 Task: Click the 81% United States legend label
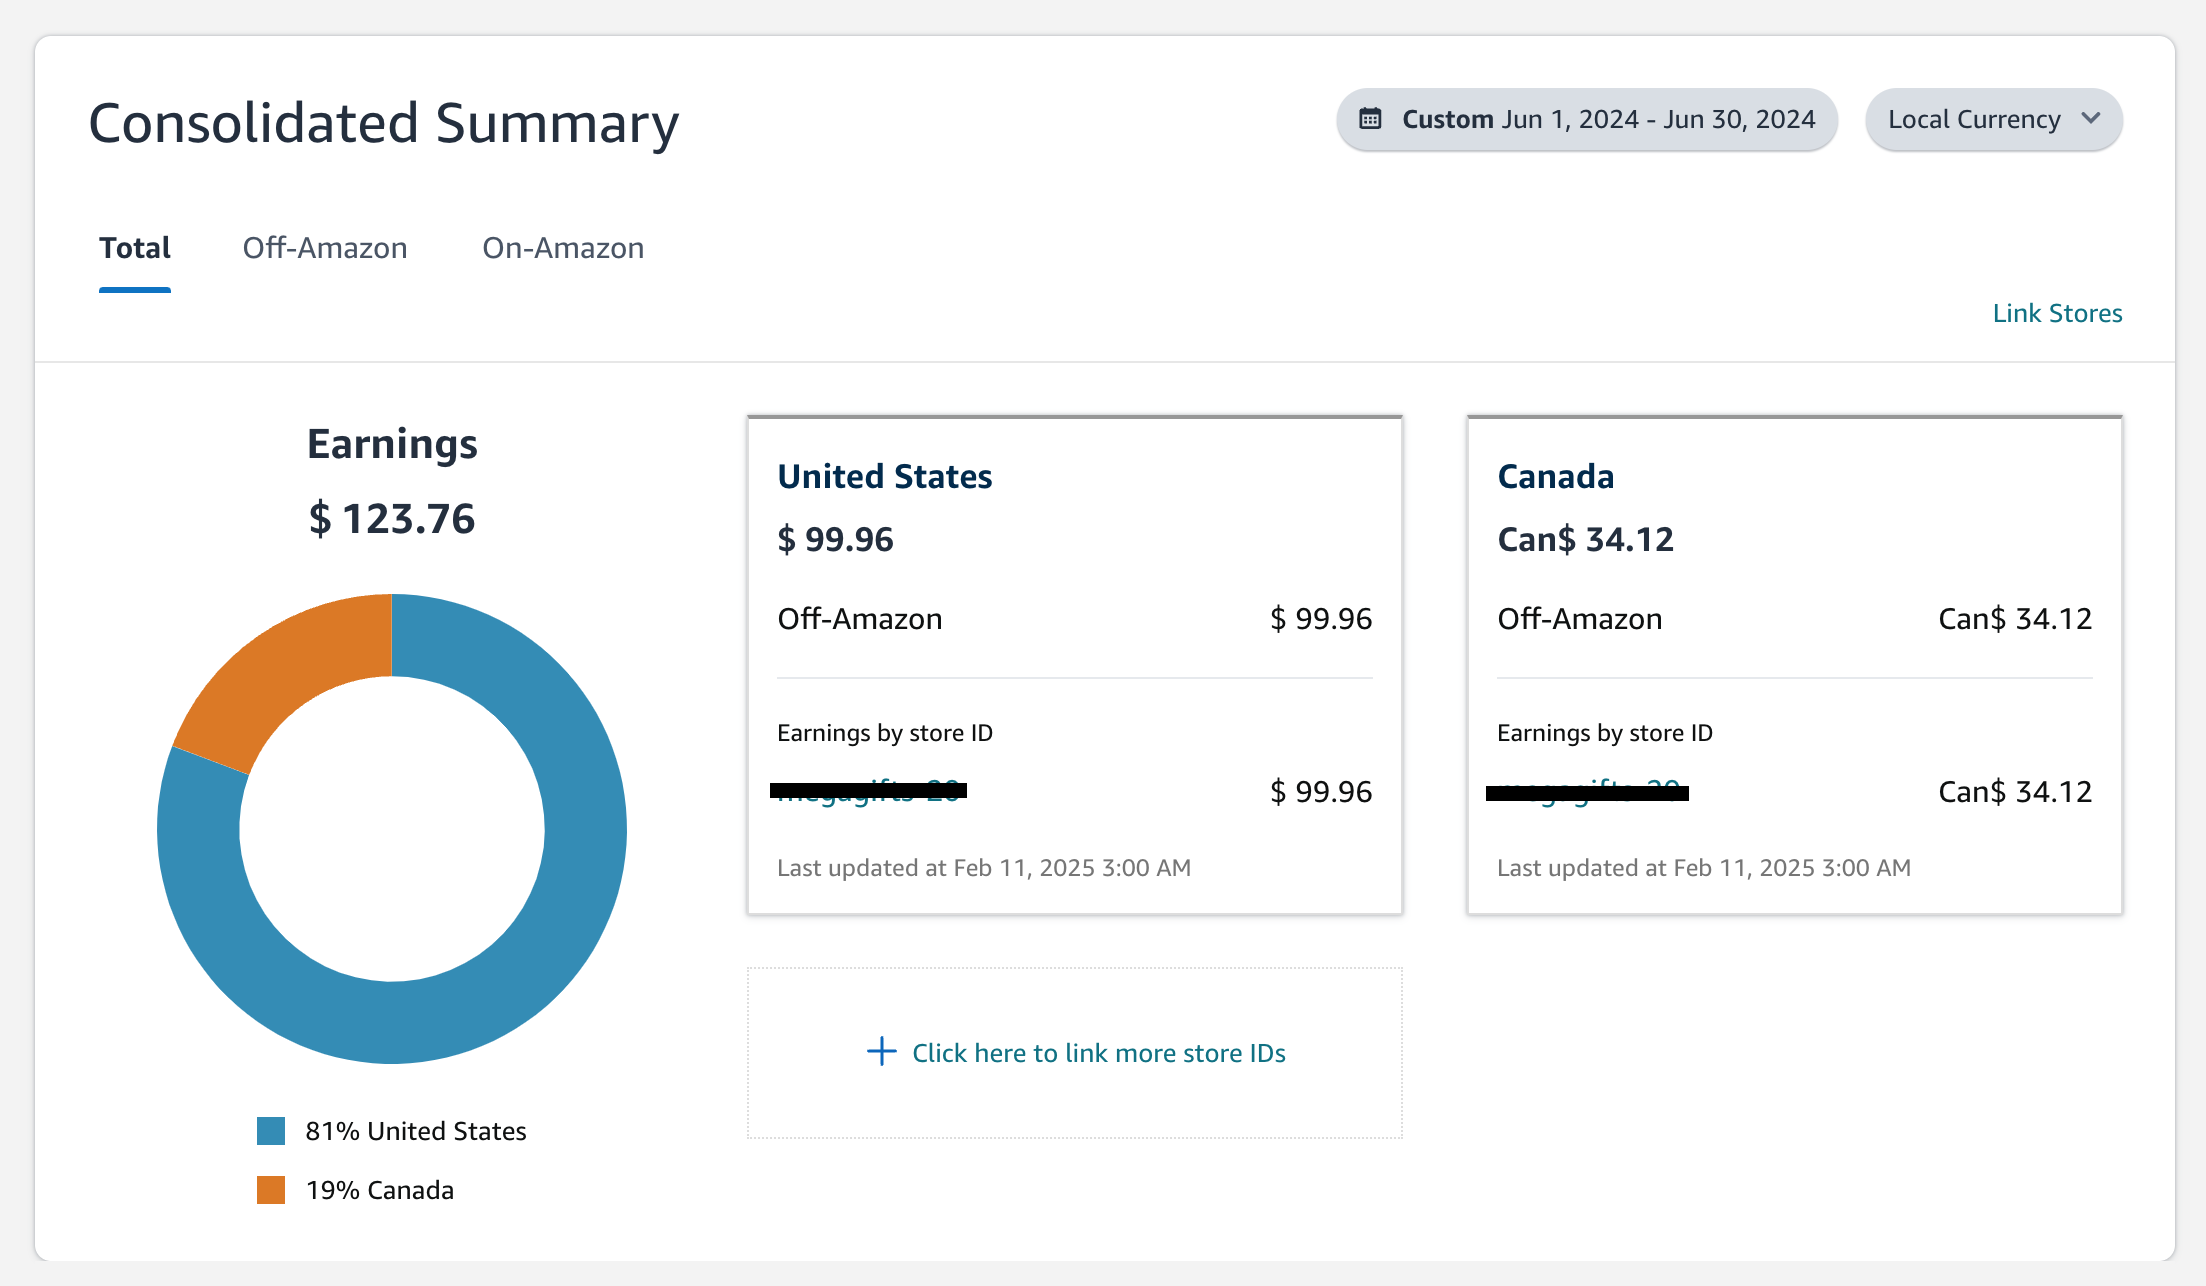coord(416,1131)
